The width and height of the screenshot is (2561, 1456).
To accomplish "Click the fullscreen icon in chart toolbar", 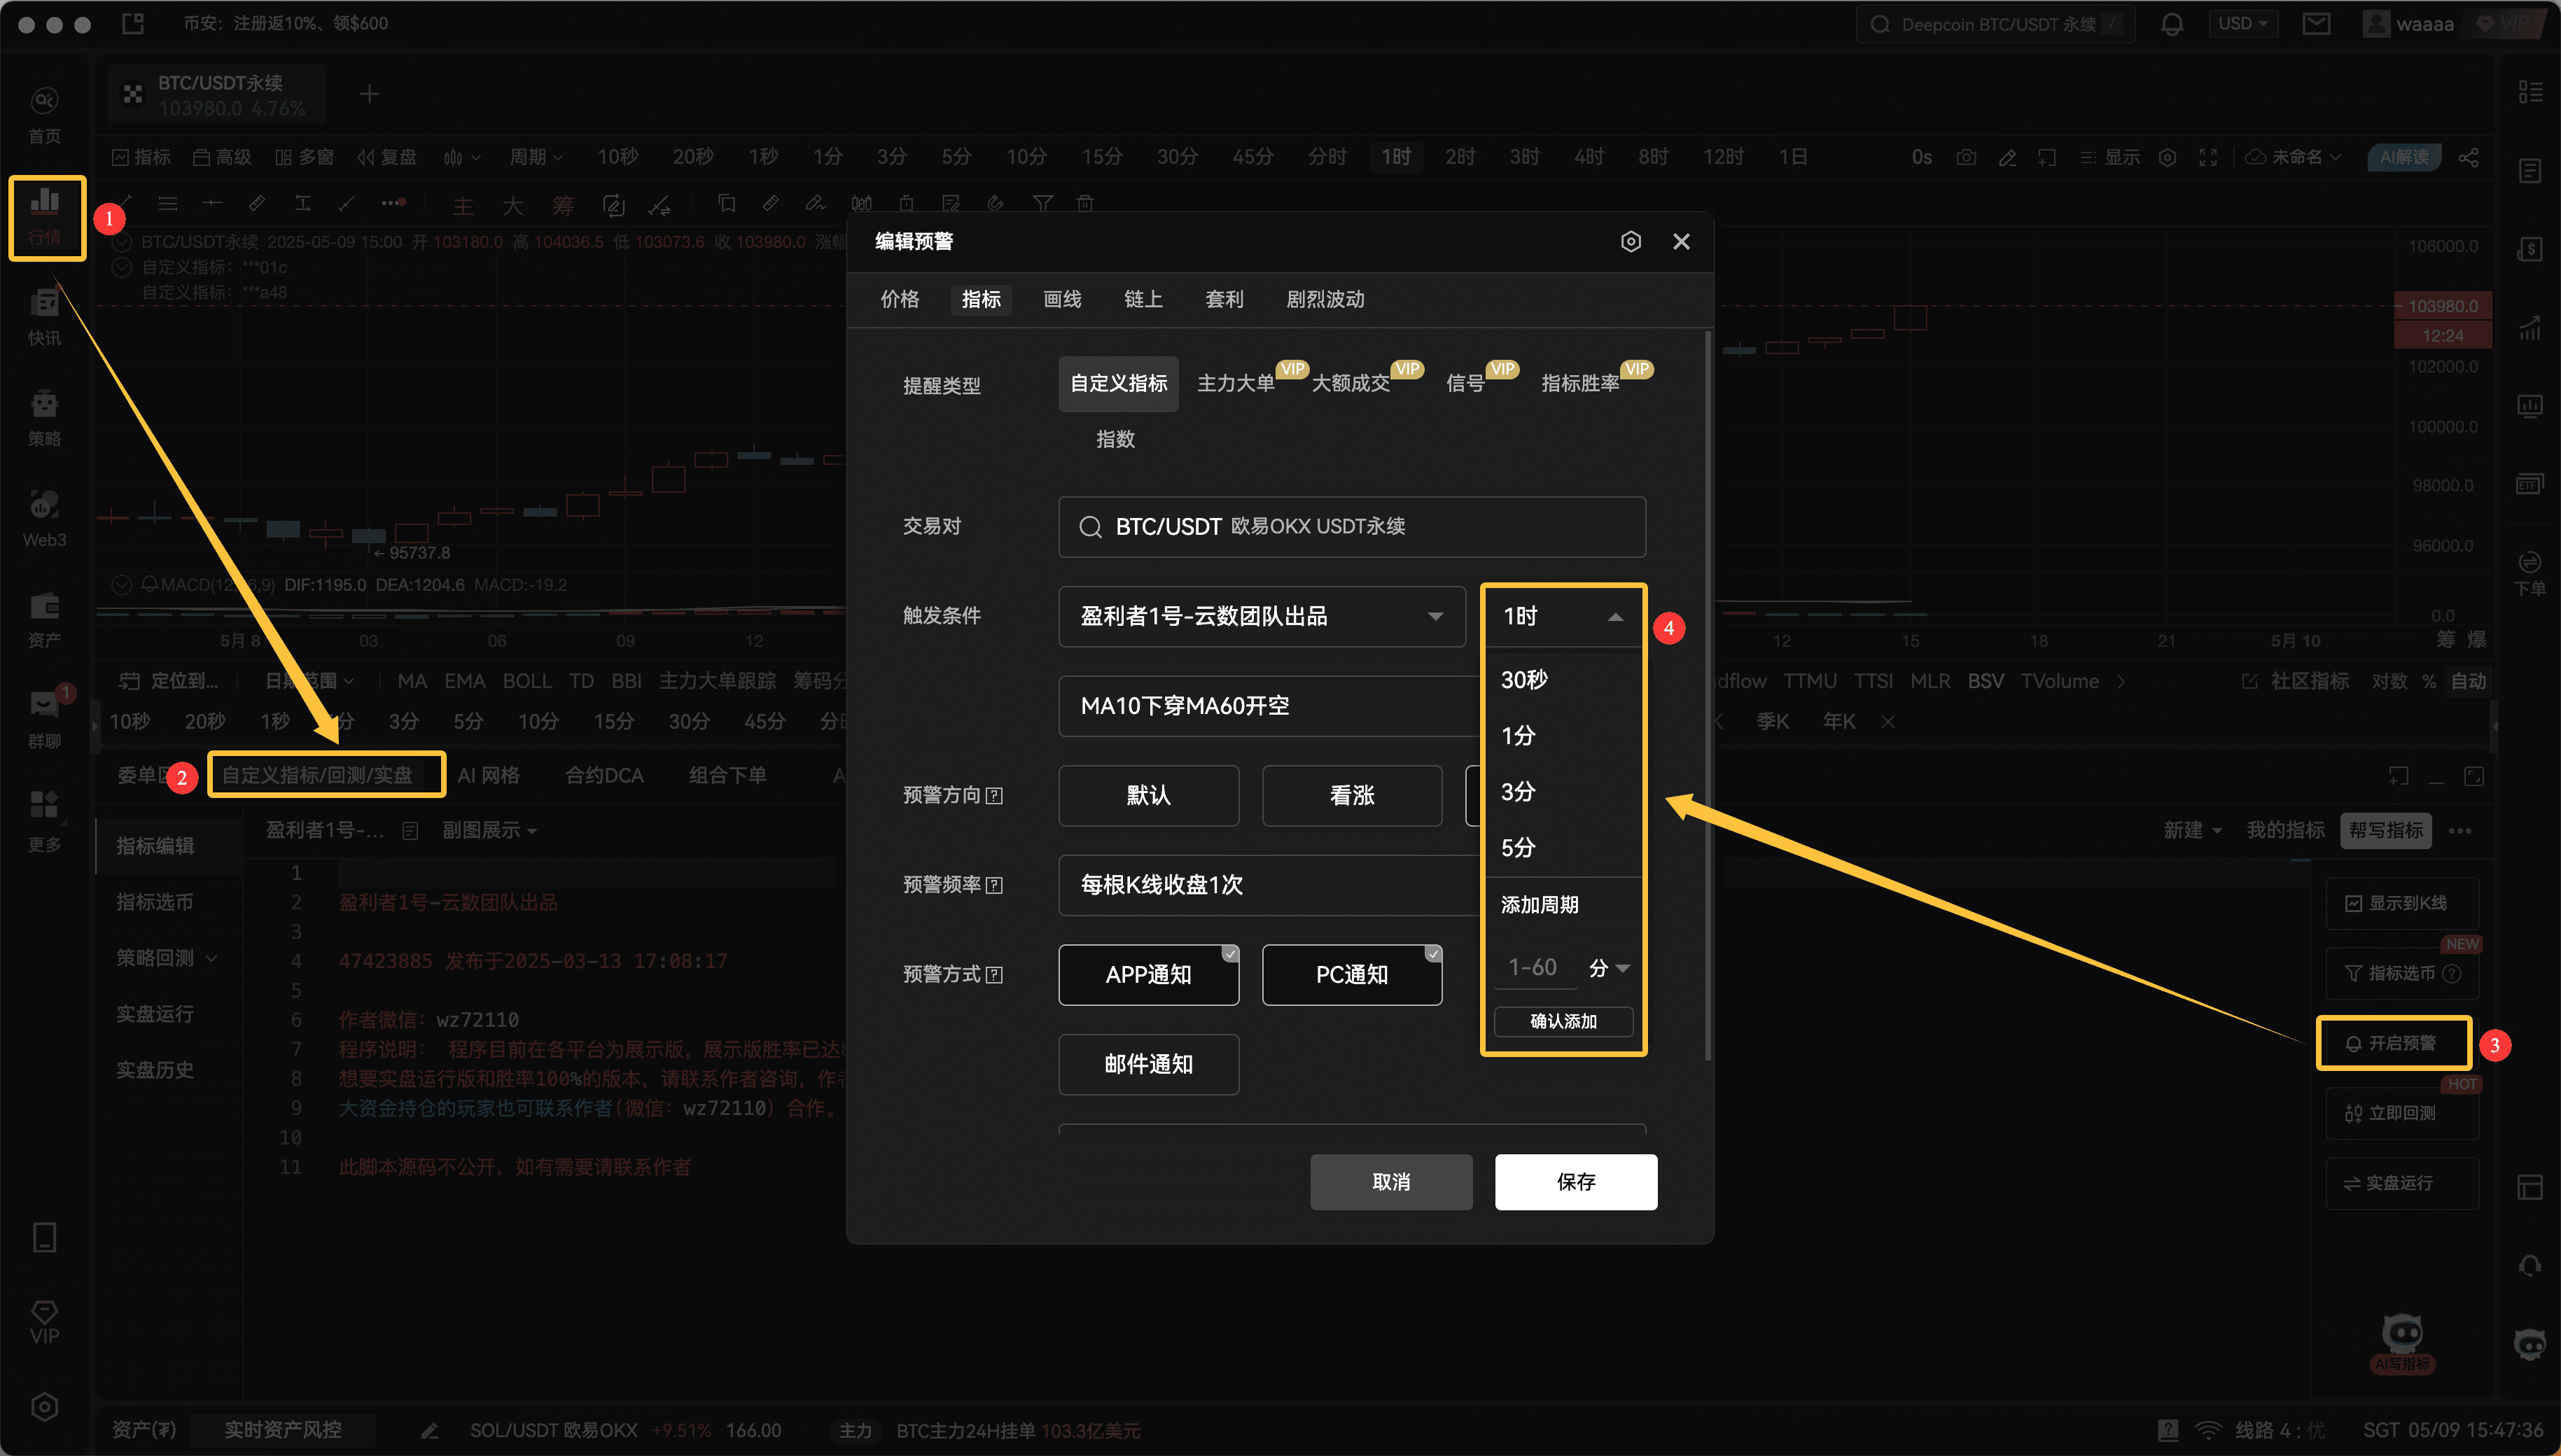I will pos(2208,157).
